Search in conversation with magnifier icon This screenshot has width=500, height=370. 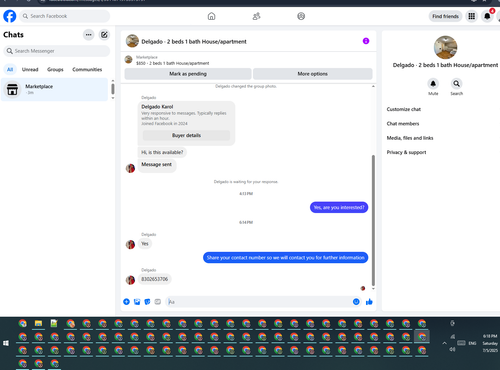(x=456, y=83)
